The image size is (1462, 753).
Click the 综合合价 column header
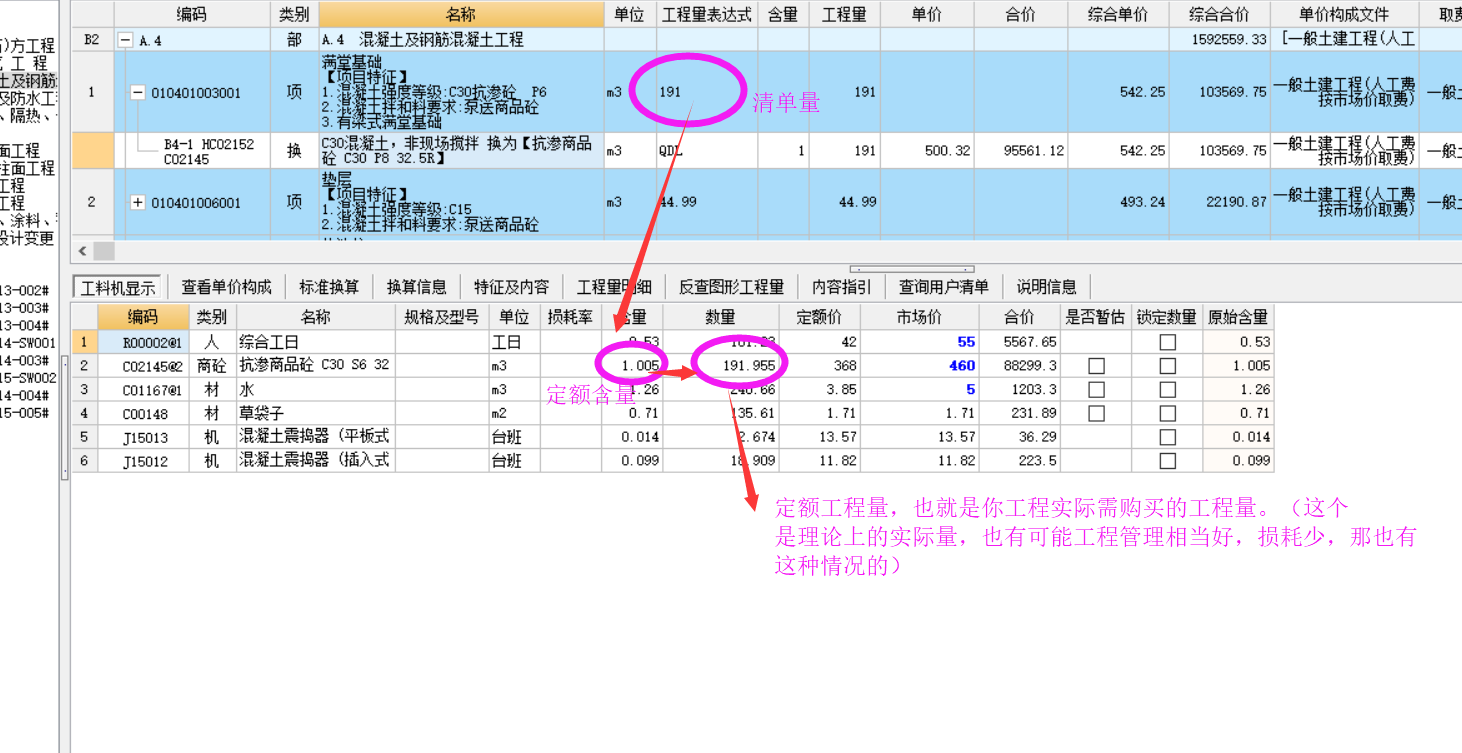[1219, 15]
